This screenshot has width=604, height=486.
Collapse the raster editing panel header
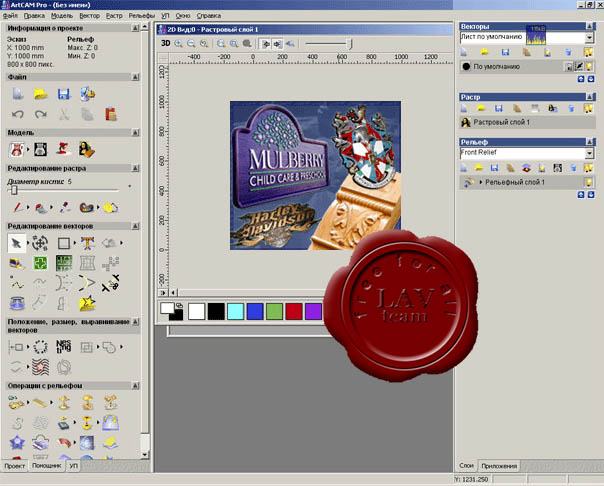135,168
